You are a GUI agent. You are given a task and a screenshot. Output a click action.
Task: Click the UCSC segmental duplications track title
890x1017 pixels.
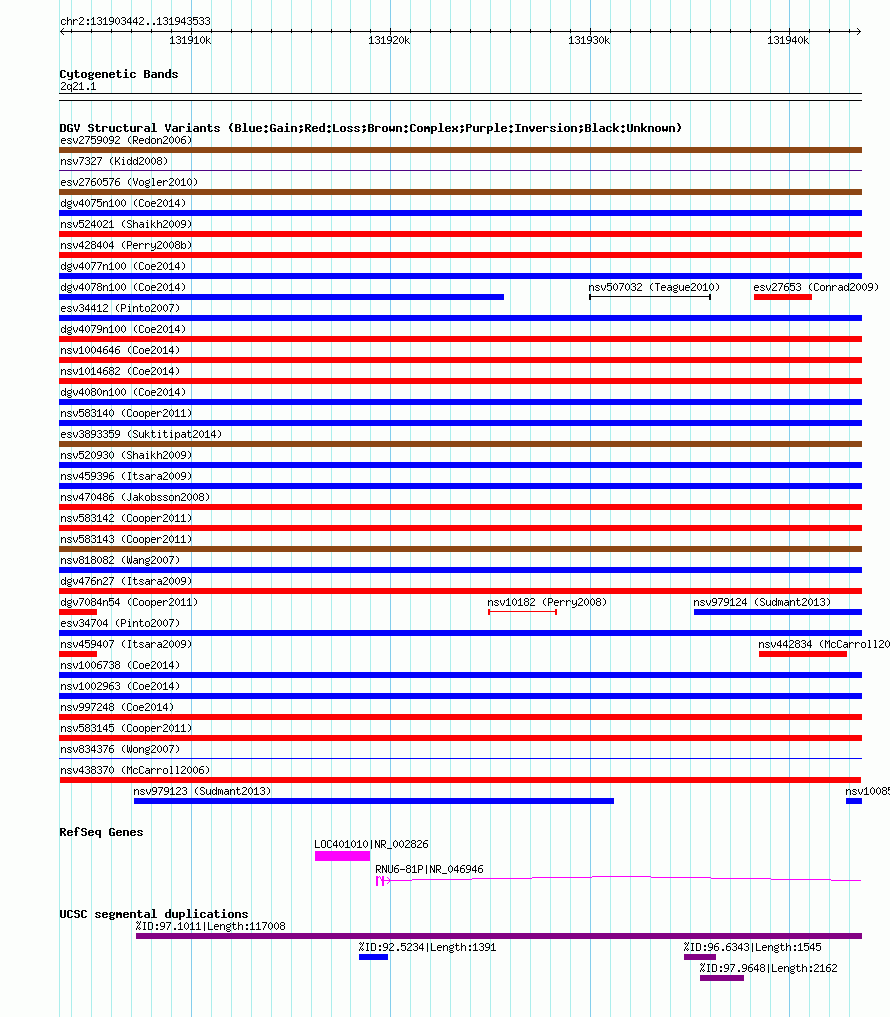(x=154, y=914)
